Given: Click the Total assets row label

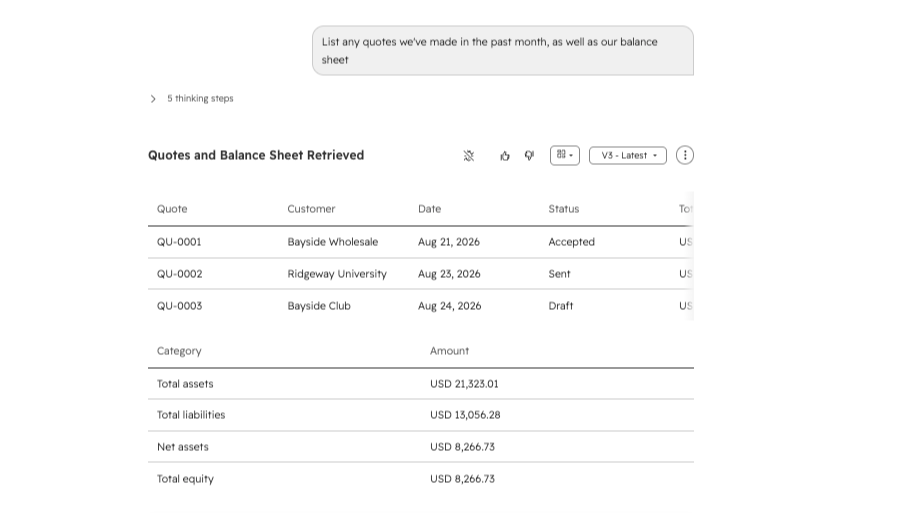Looking at the screenshot, I should [185, 384].
